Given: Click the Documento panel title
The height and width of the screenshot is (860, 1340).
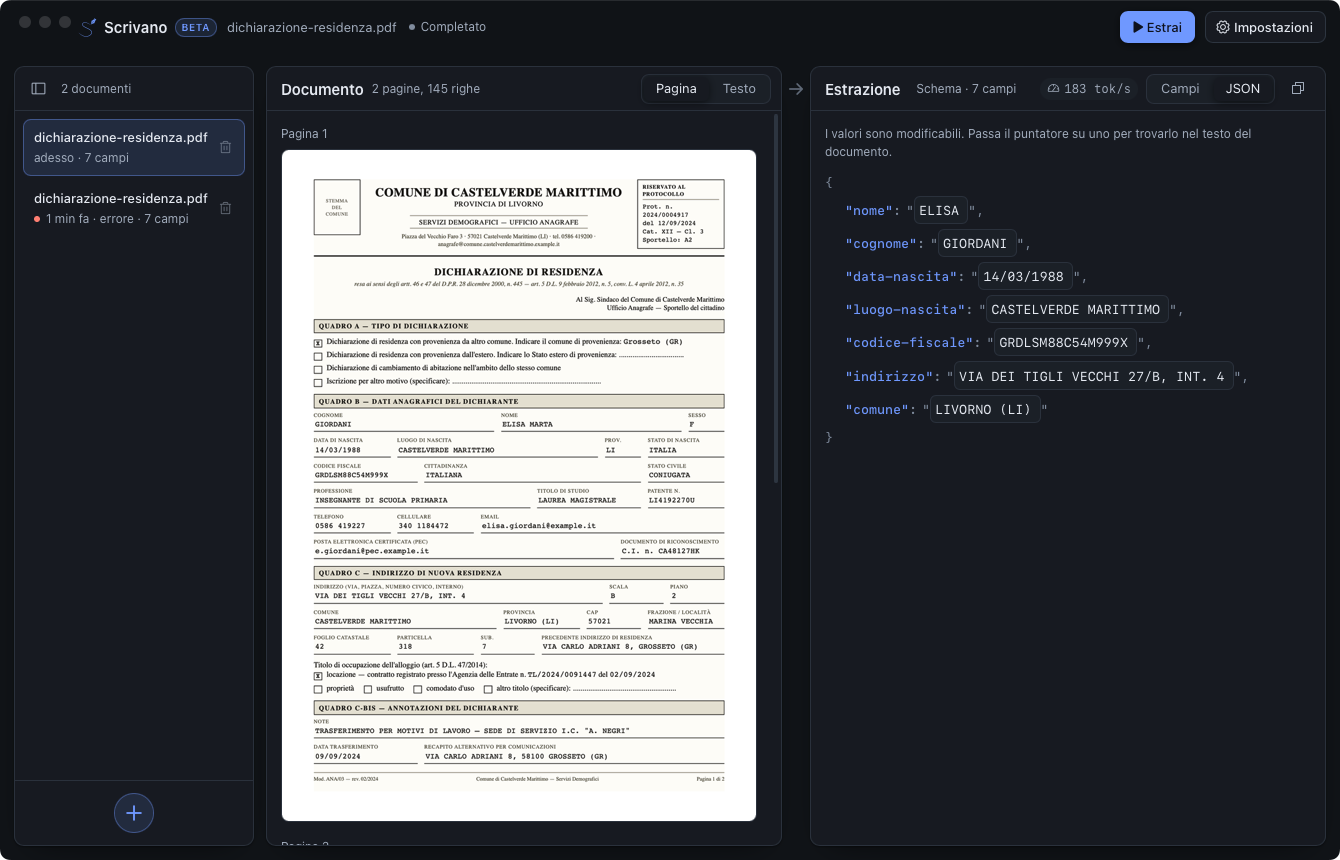Looking at the screenshot, I should [x=322, y=89].
